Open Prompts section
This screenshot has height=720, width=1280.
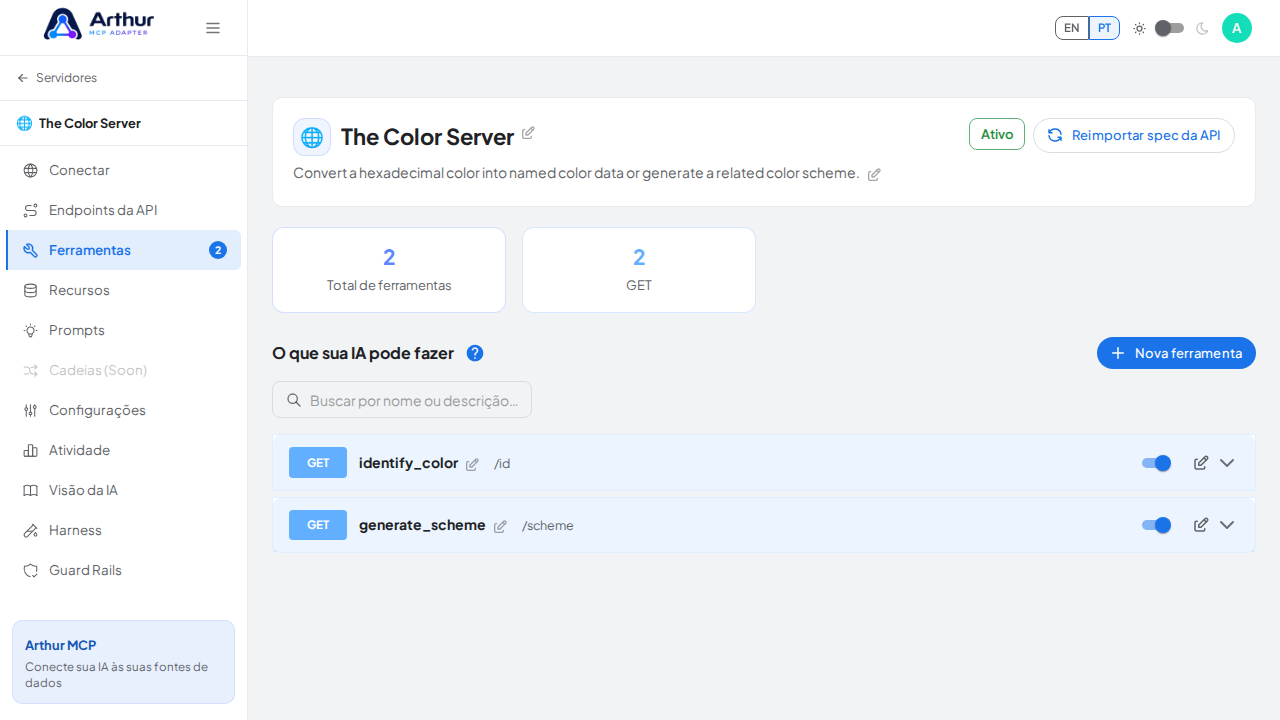tap(123, 330)
